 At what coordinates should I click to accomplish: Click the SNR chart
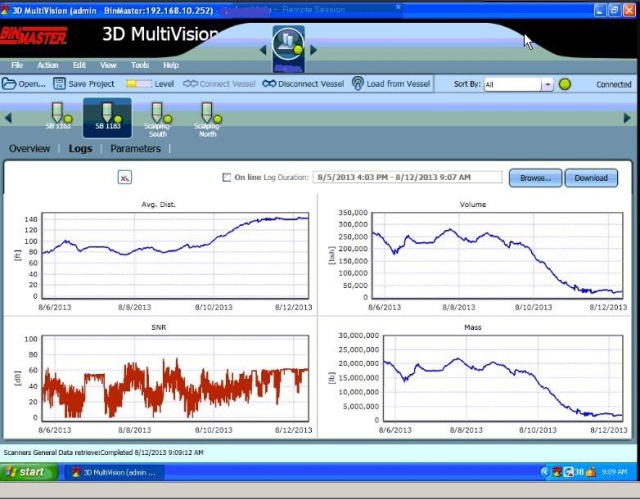(x=175, y=378)
